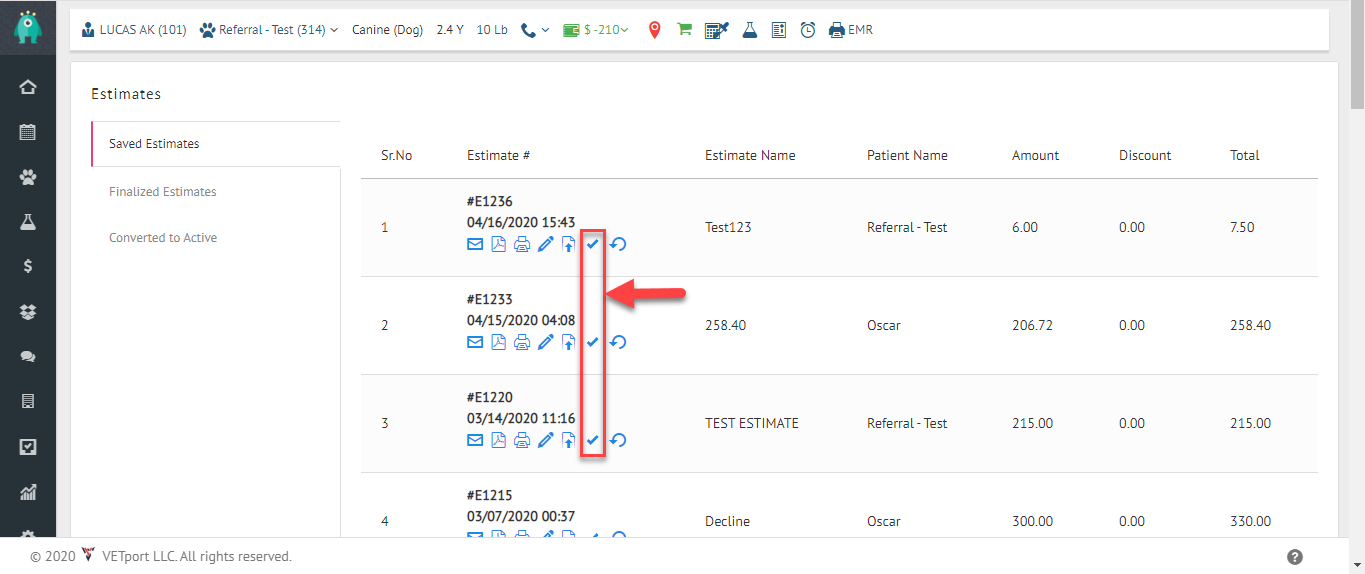Image resolution: width=1365 pixels, height=574 pixels.
Task: Open PDF of estimate #E1236
Action: click(x=498, y=244)
